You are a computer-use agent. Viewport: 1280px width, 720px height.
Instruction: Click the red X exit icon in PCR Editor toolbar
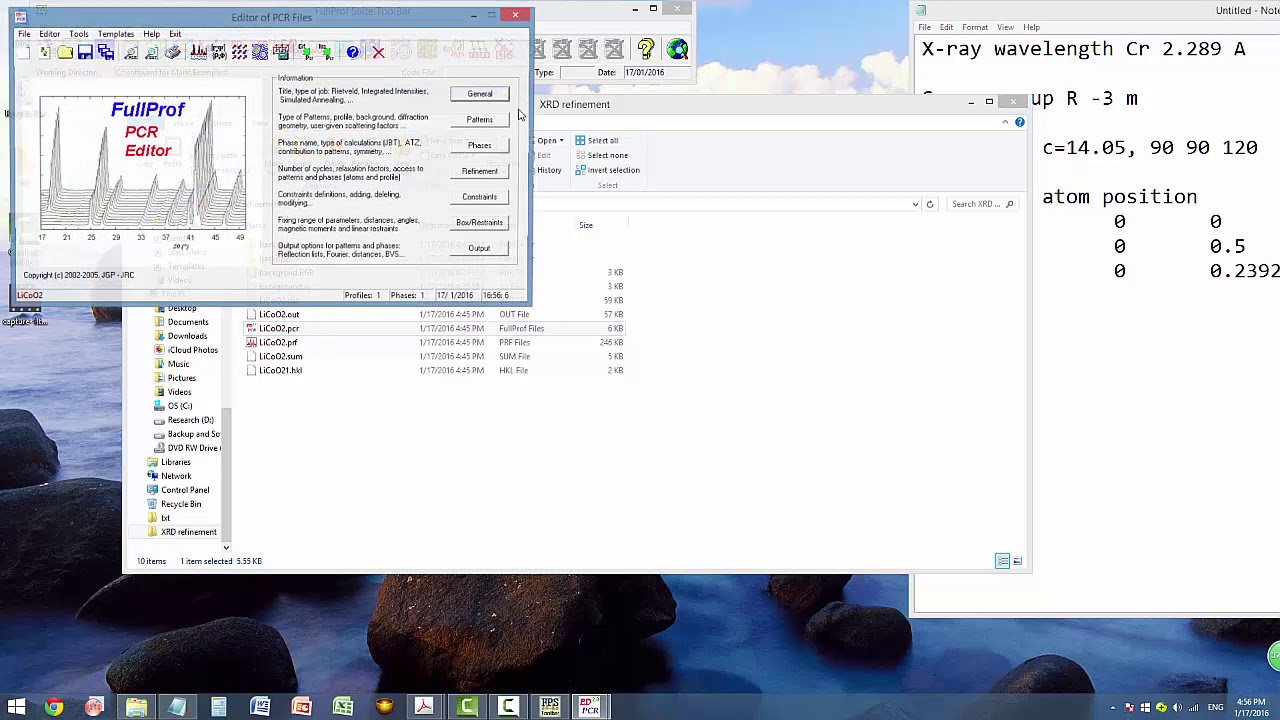378,52
